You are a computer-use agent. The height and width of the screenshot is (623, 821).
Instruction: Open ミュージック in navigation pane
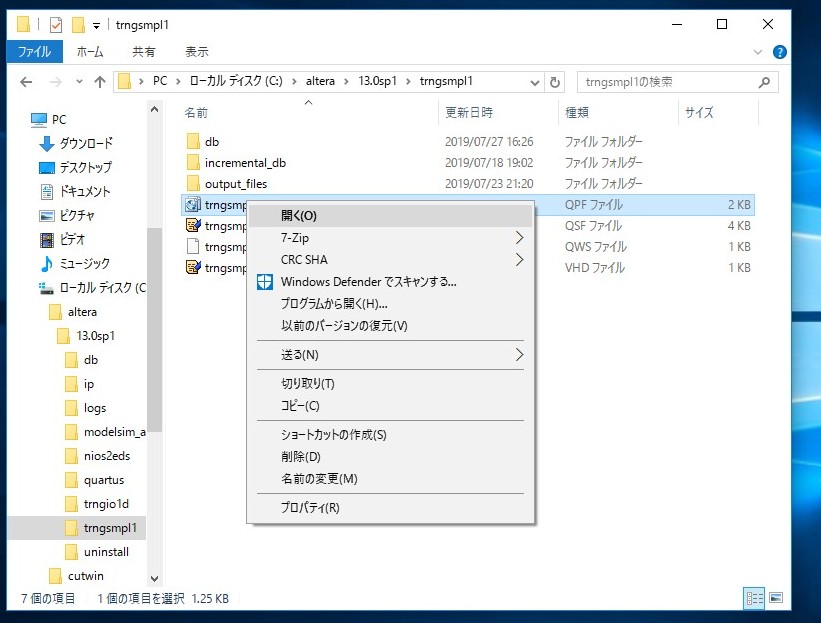click(75, 263)
